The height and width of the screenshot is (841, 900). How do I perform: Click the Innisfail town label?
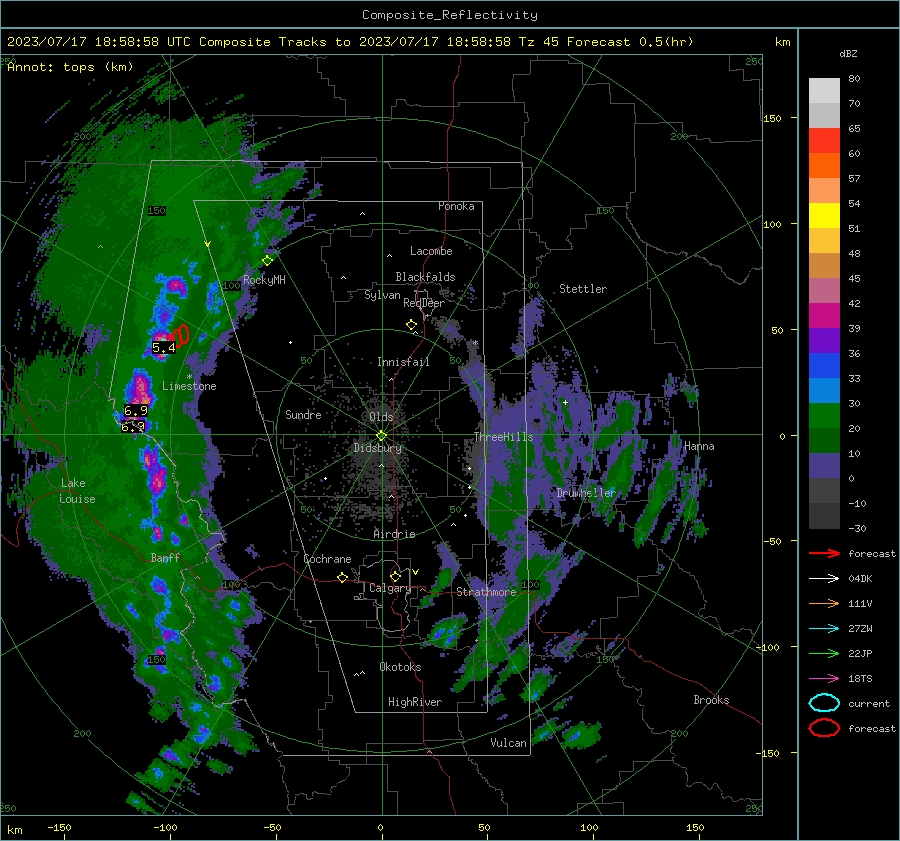[x=403, y=362]
